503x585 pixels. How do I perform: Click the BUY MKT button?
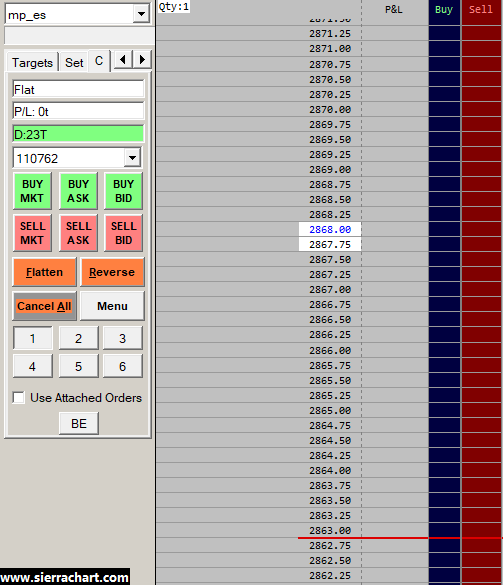(x=32, y=191)
